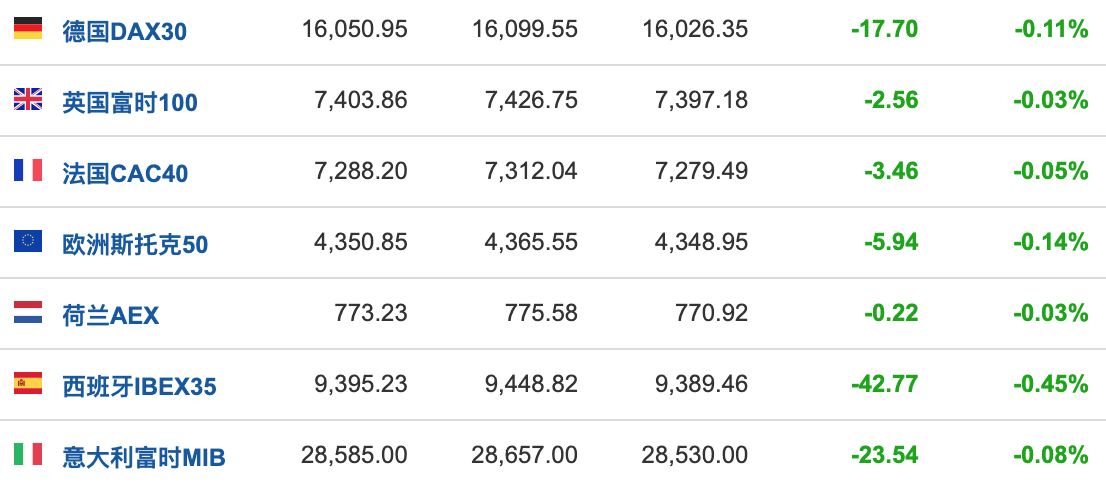Screen dimensions: 1106x486
Task: Click the United Kingdom flag icon
Action: click(27, 99)
